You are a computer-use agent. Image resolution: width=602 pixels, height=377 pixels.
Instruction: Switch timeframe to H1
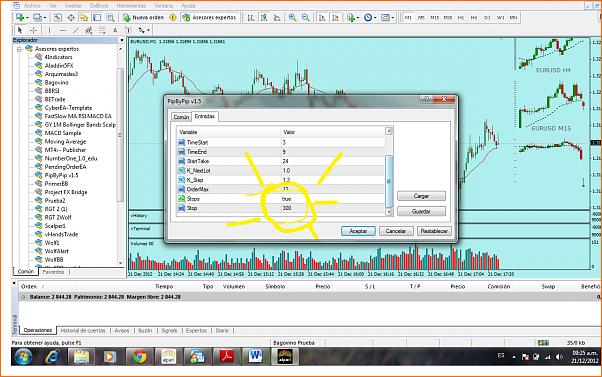click(461, 17)
